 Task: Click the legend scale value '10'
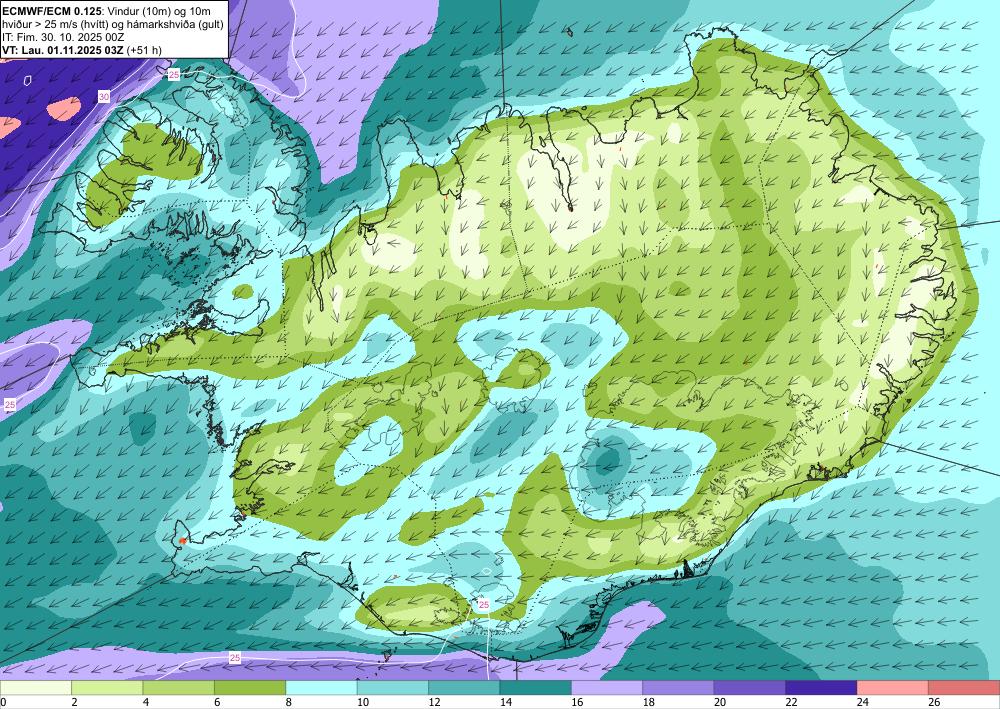pyautogui.click(x=363, y=703)
